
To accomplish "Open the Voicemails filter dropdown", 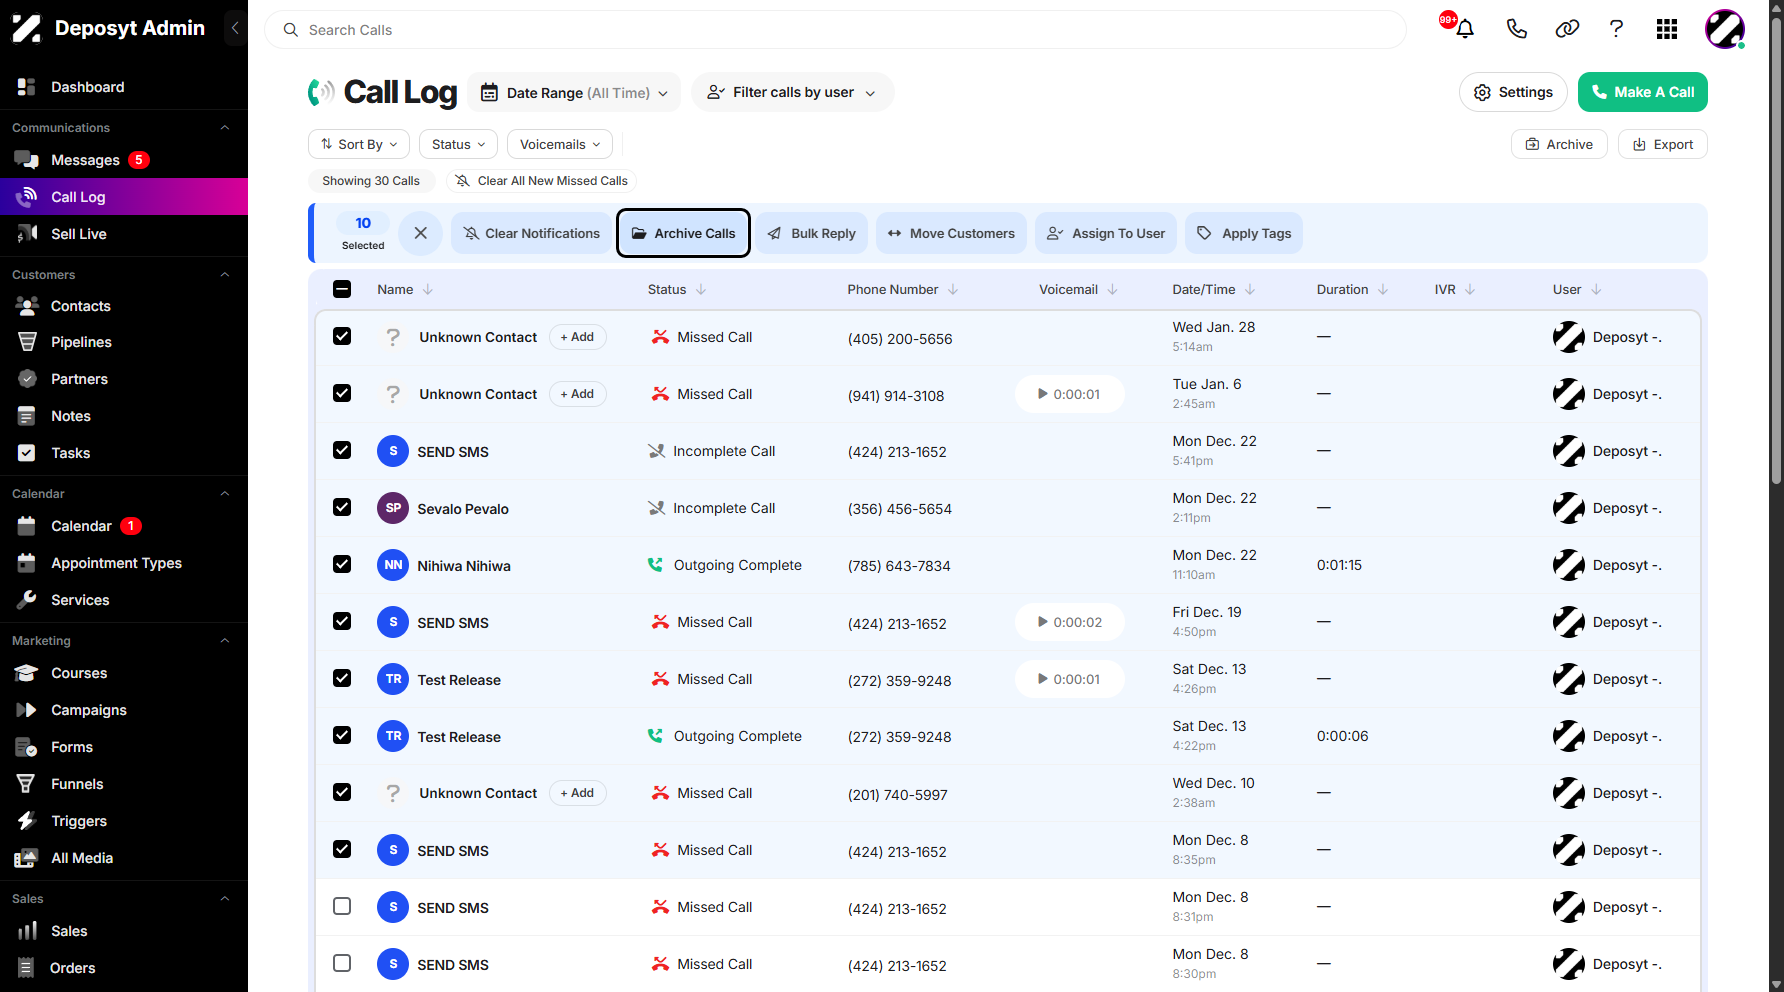I will click(x=560, y=144).
